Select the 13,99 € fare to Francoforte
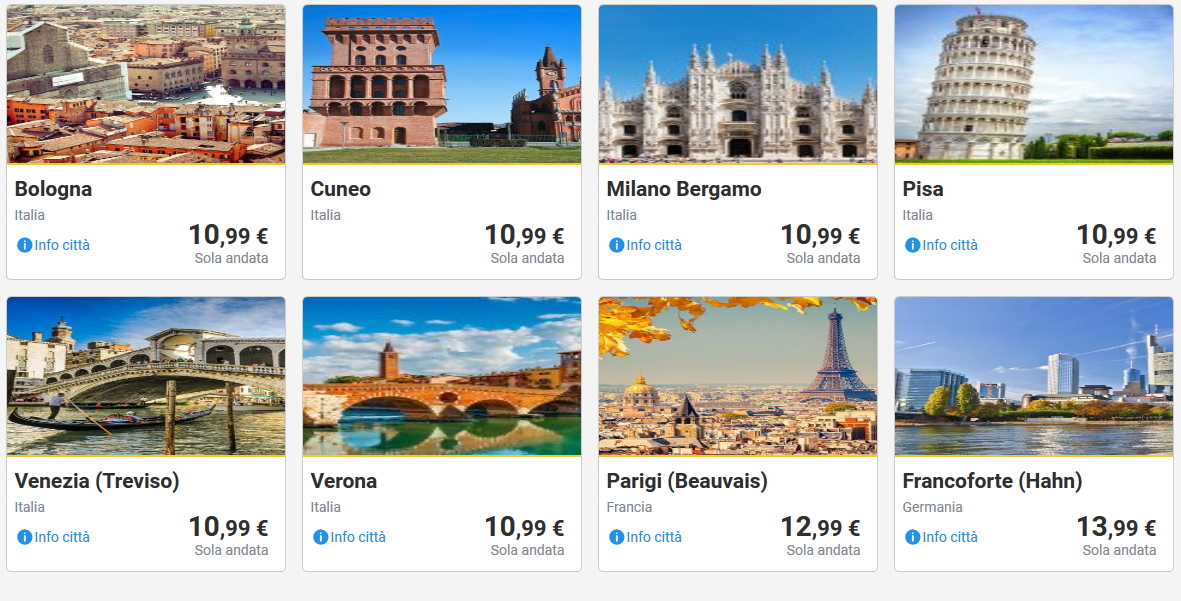The image size is (1181, 601). (1116, 527)
